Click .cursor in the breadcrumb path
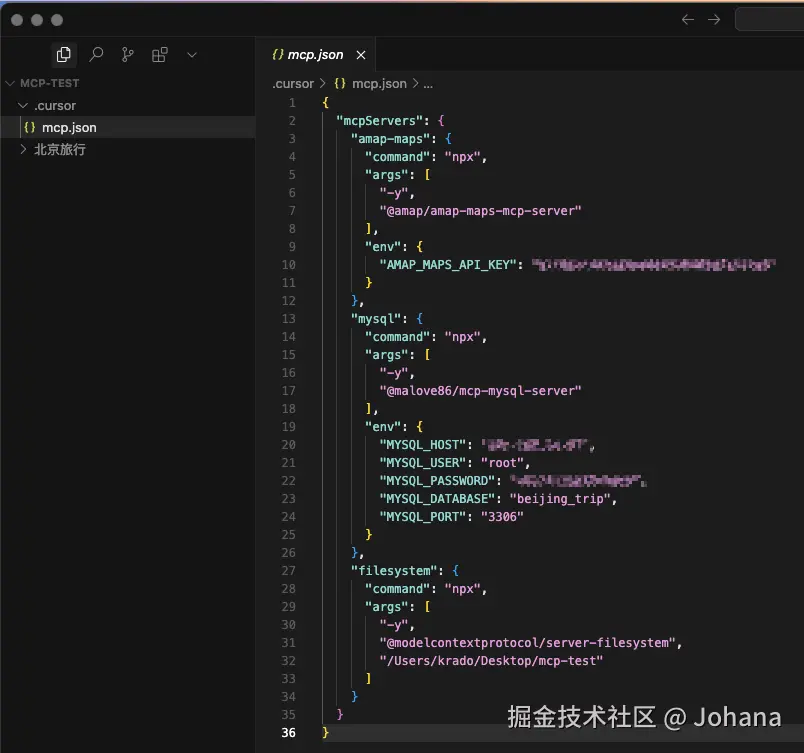Image resolution: width=804 pixels, height=753 pixels. pyautogui.click(x=294, y=83)
